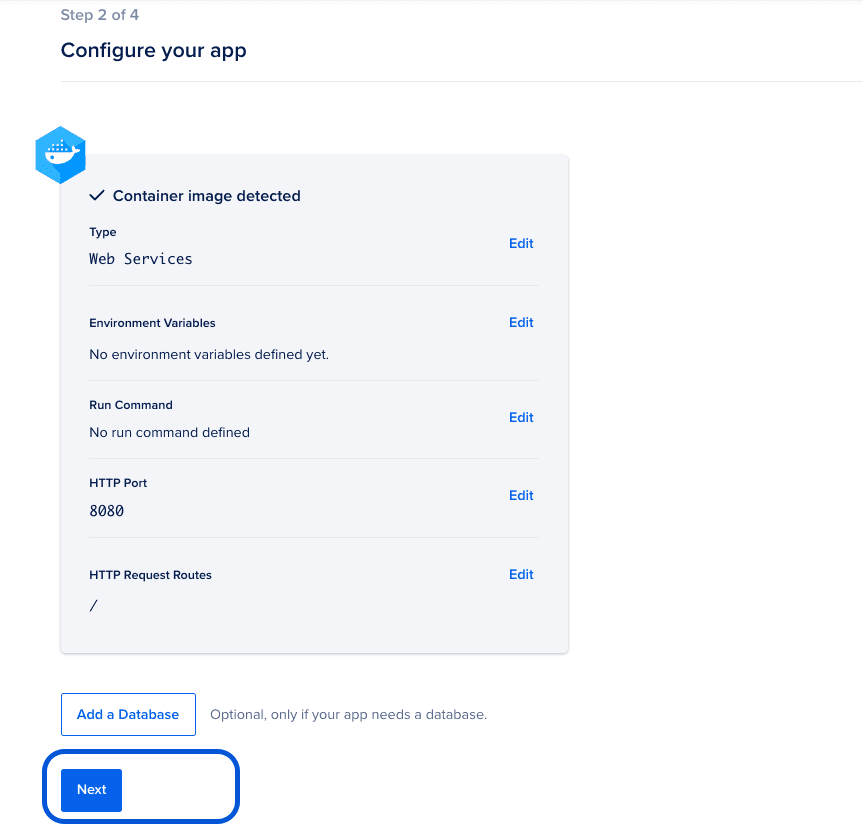Edit the Run Command

tap(521, 417)
